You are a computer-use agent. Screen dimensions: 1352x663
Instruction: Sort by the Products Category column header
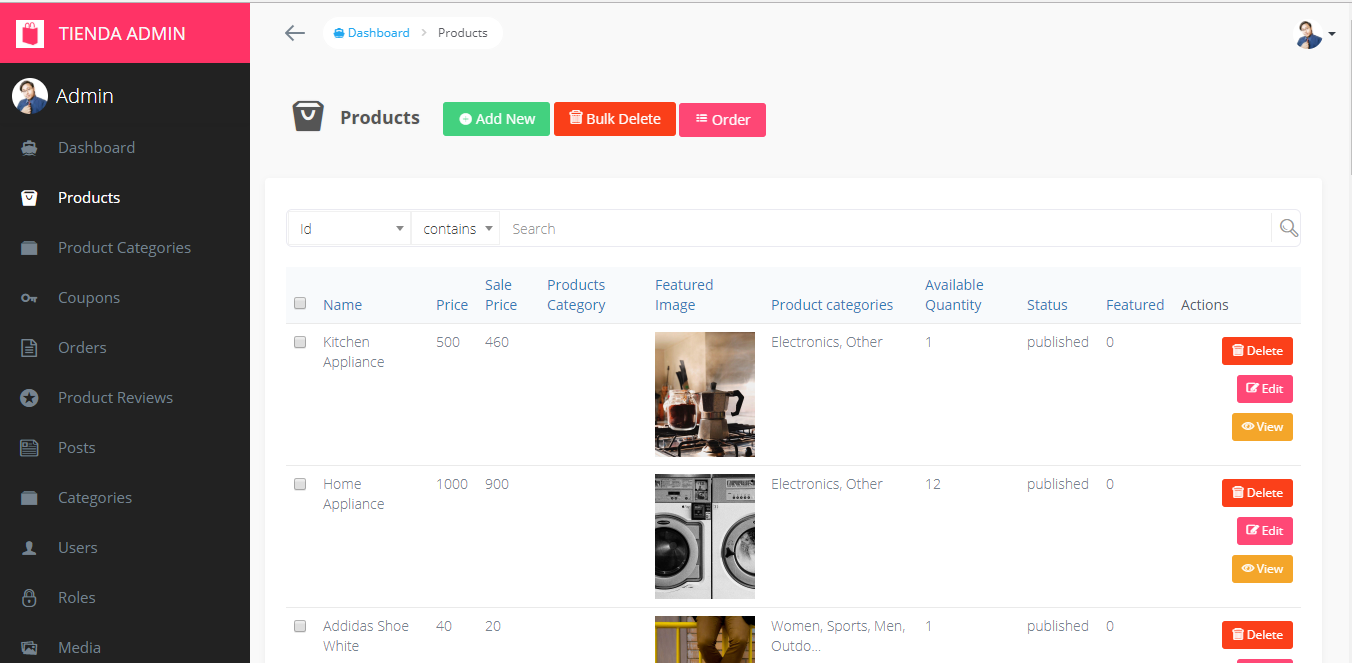576,295
